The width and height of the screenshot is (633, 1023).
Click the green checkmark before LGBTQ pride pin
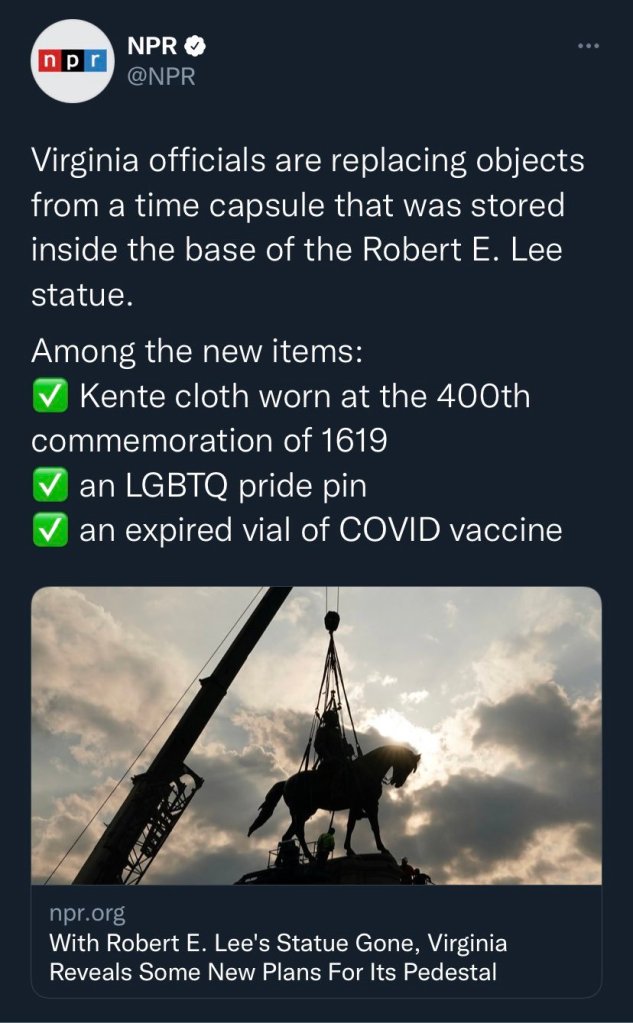[50, 486]
